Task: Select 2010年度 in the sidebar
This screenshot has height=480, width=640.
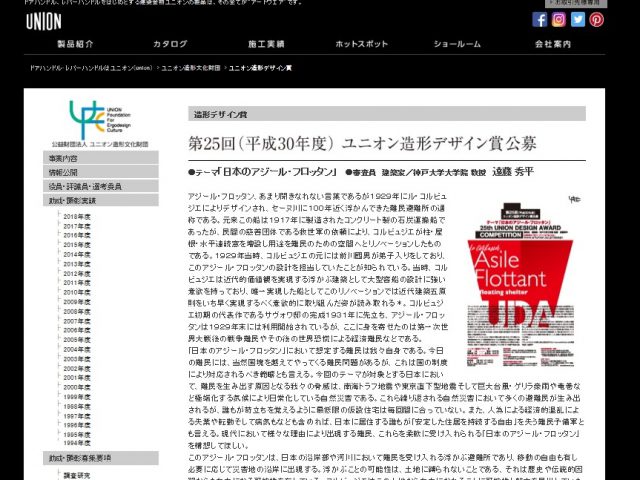Action: click(x=77, y=292)
